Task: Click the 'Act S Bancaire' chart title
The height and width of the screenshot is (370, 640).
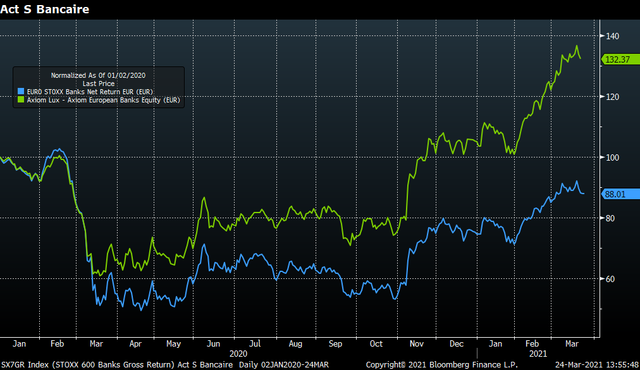Action: coord(44,9)
